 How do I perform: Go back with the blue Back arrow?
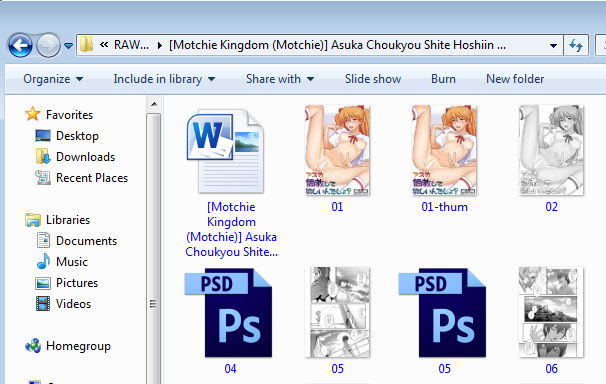click(x=20, y=46)
